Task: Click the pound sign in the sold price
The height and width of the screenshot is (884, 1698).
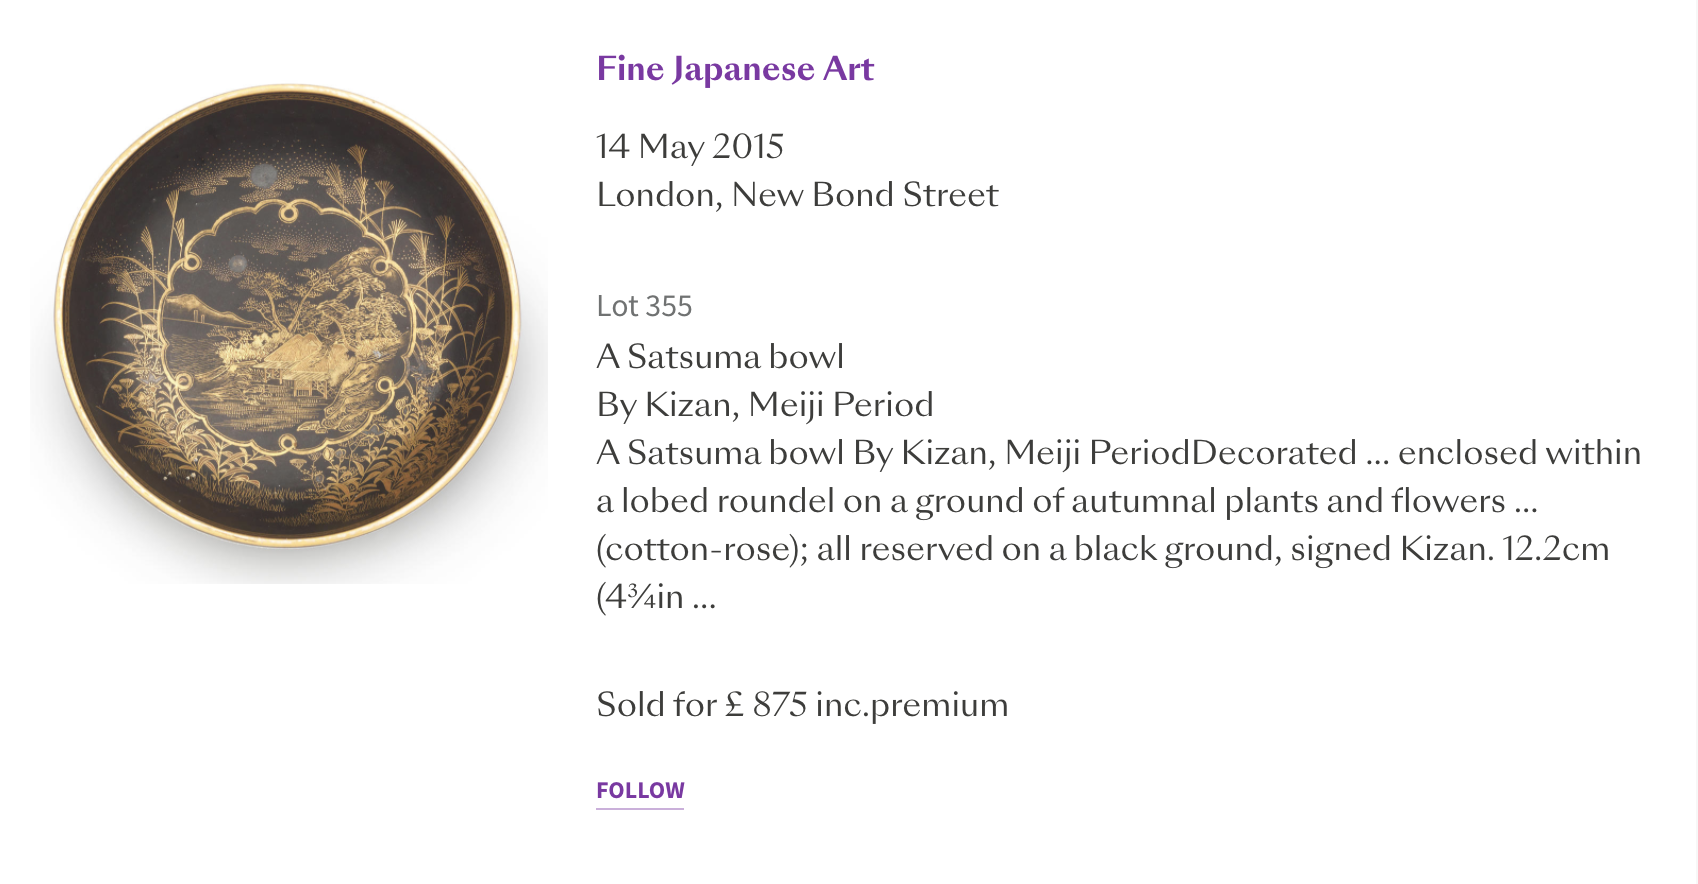Action: [734, 705]
